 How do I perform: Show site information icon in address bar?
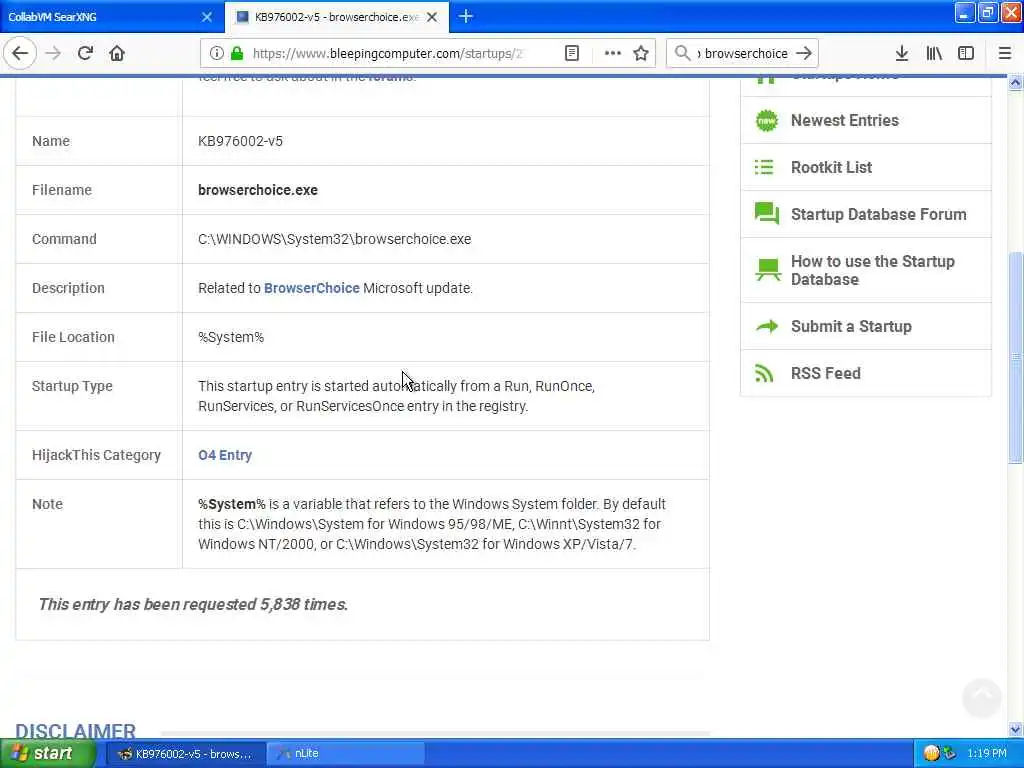point(216,53)
